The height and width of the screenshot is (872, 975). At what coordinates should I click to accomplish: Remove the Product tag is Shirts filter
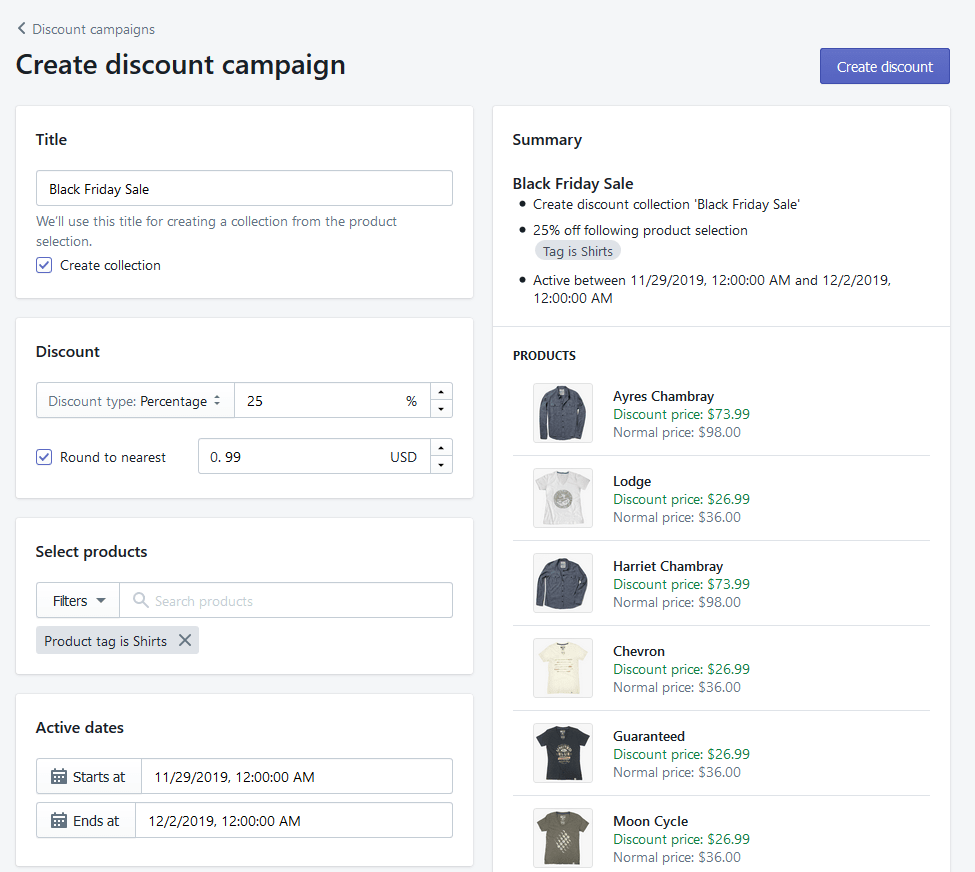(x=184, y=640)
